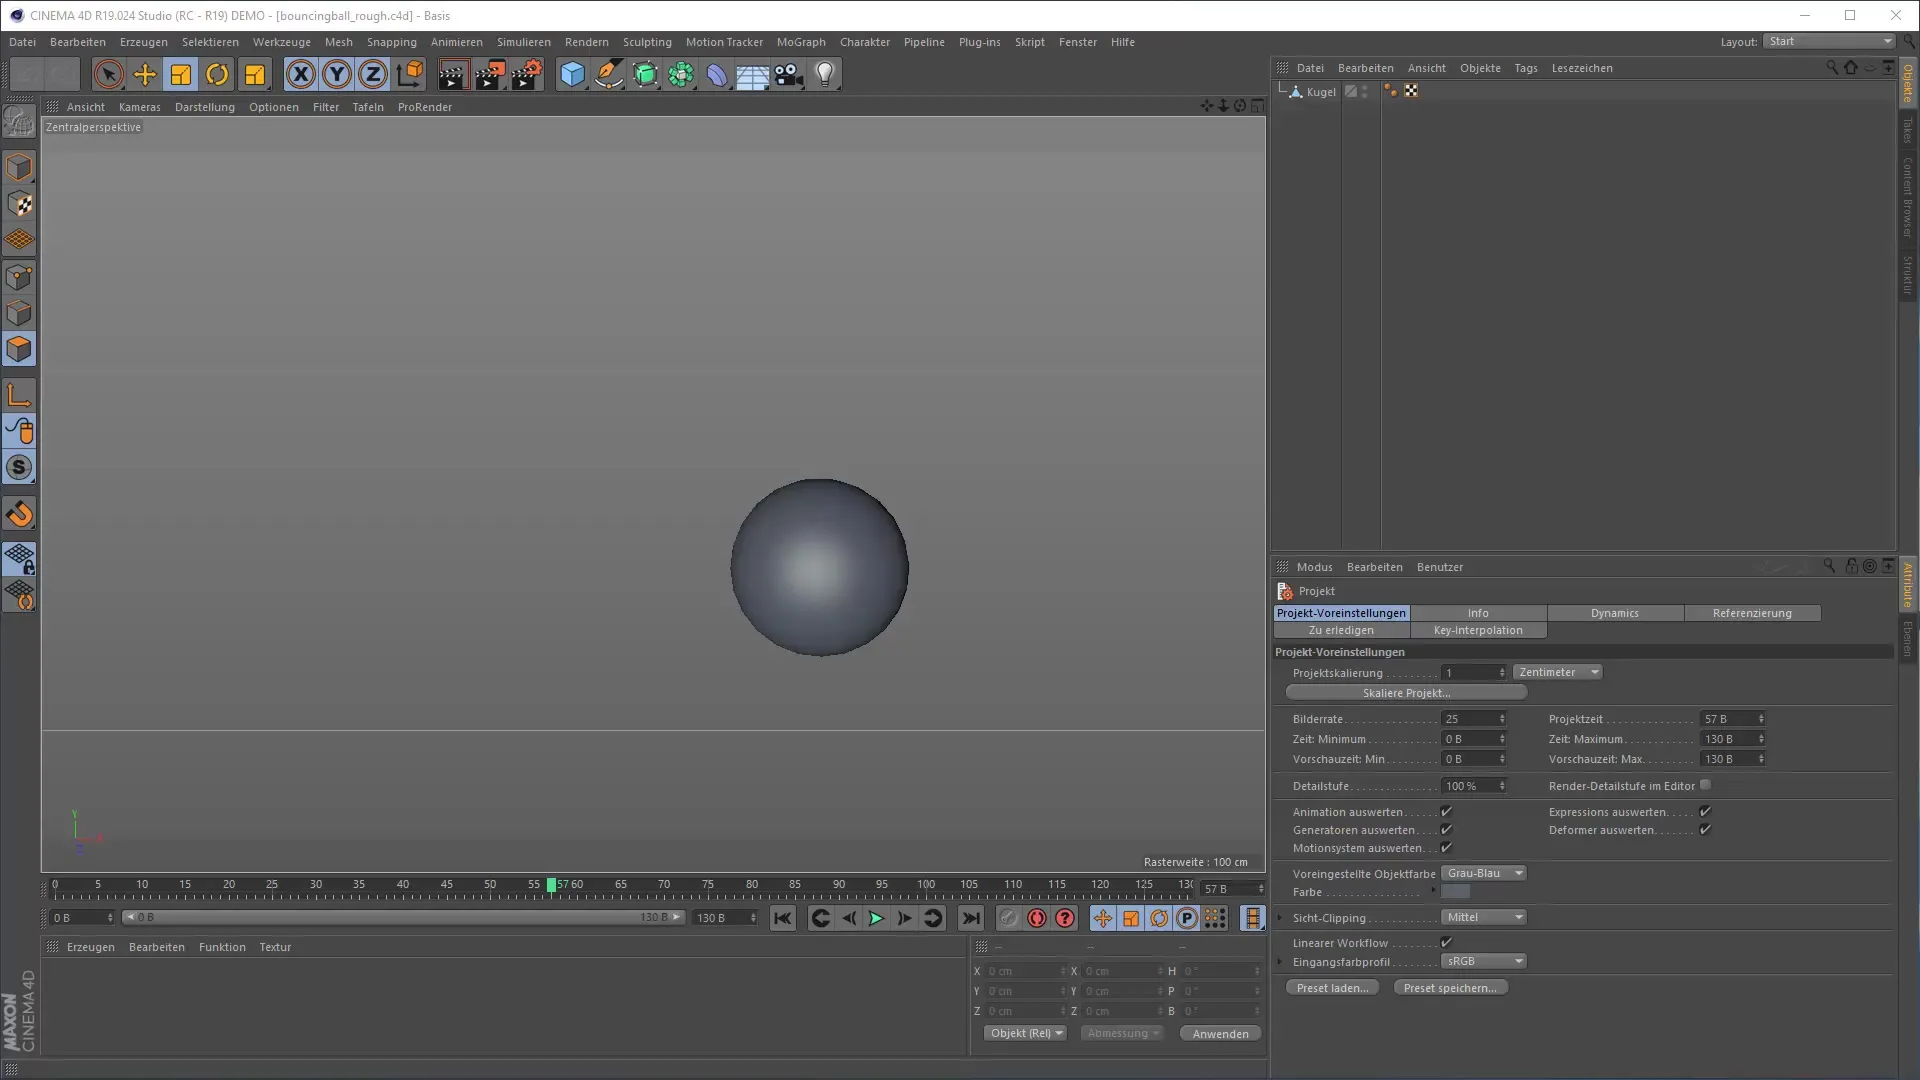The width and height of the screenshot is (1920, 1080).
Task: Switch to the Key-Interpolation tab
Action: point(1478,630)
